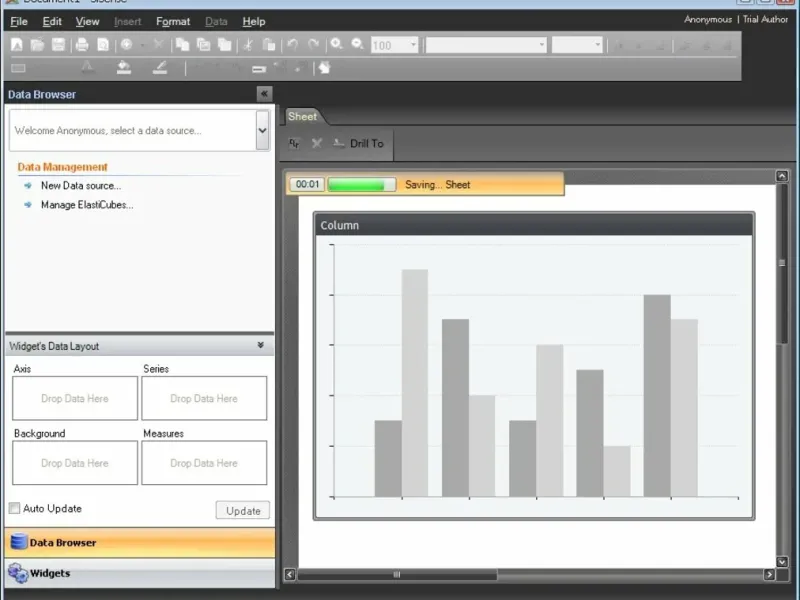Image resolution: width=800 pixels, height=600 pixels.
Task: Click the Trial Author text
Action: tap(765, 19)
